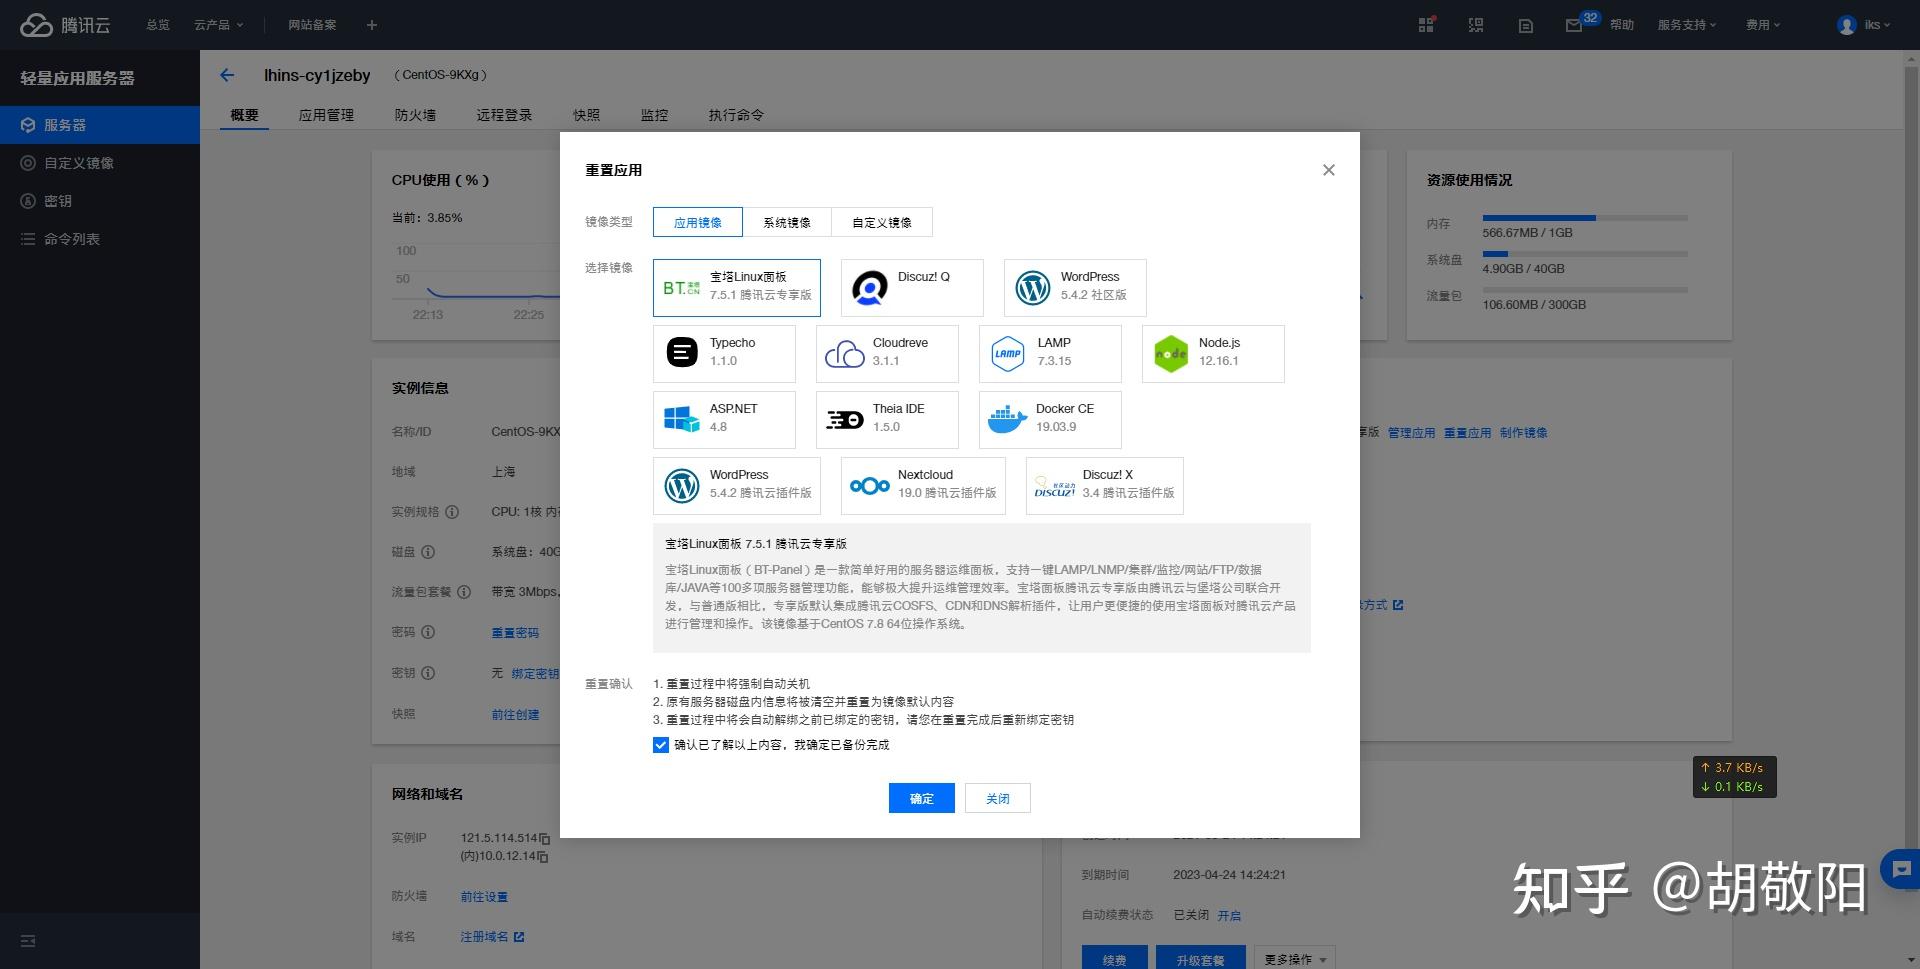Open the mail messages icon with badge

pos(1574,25)
